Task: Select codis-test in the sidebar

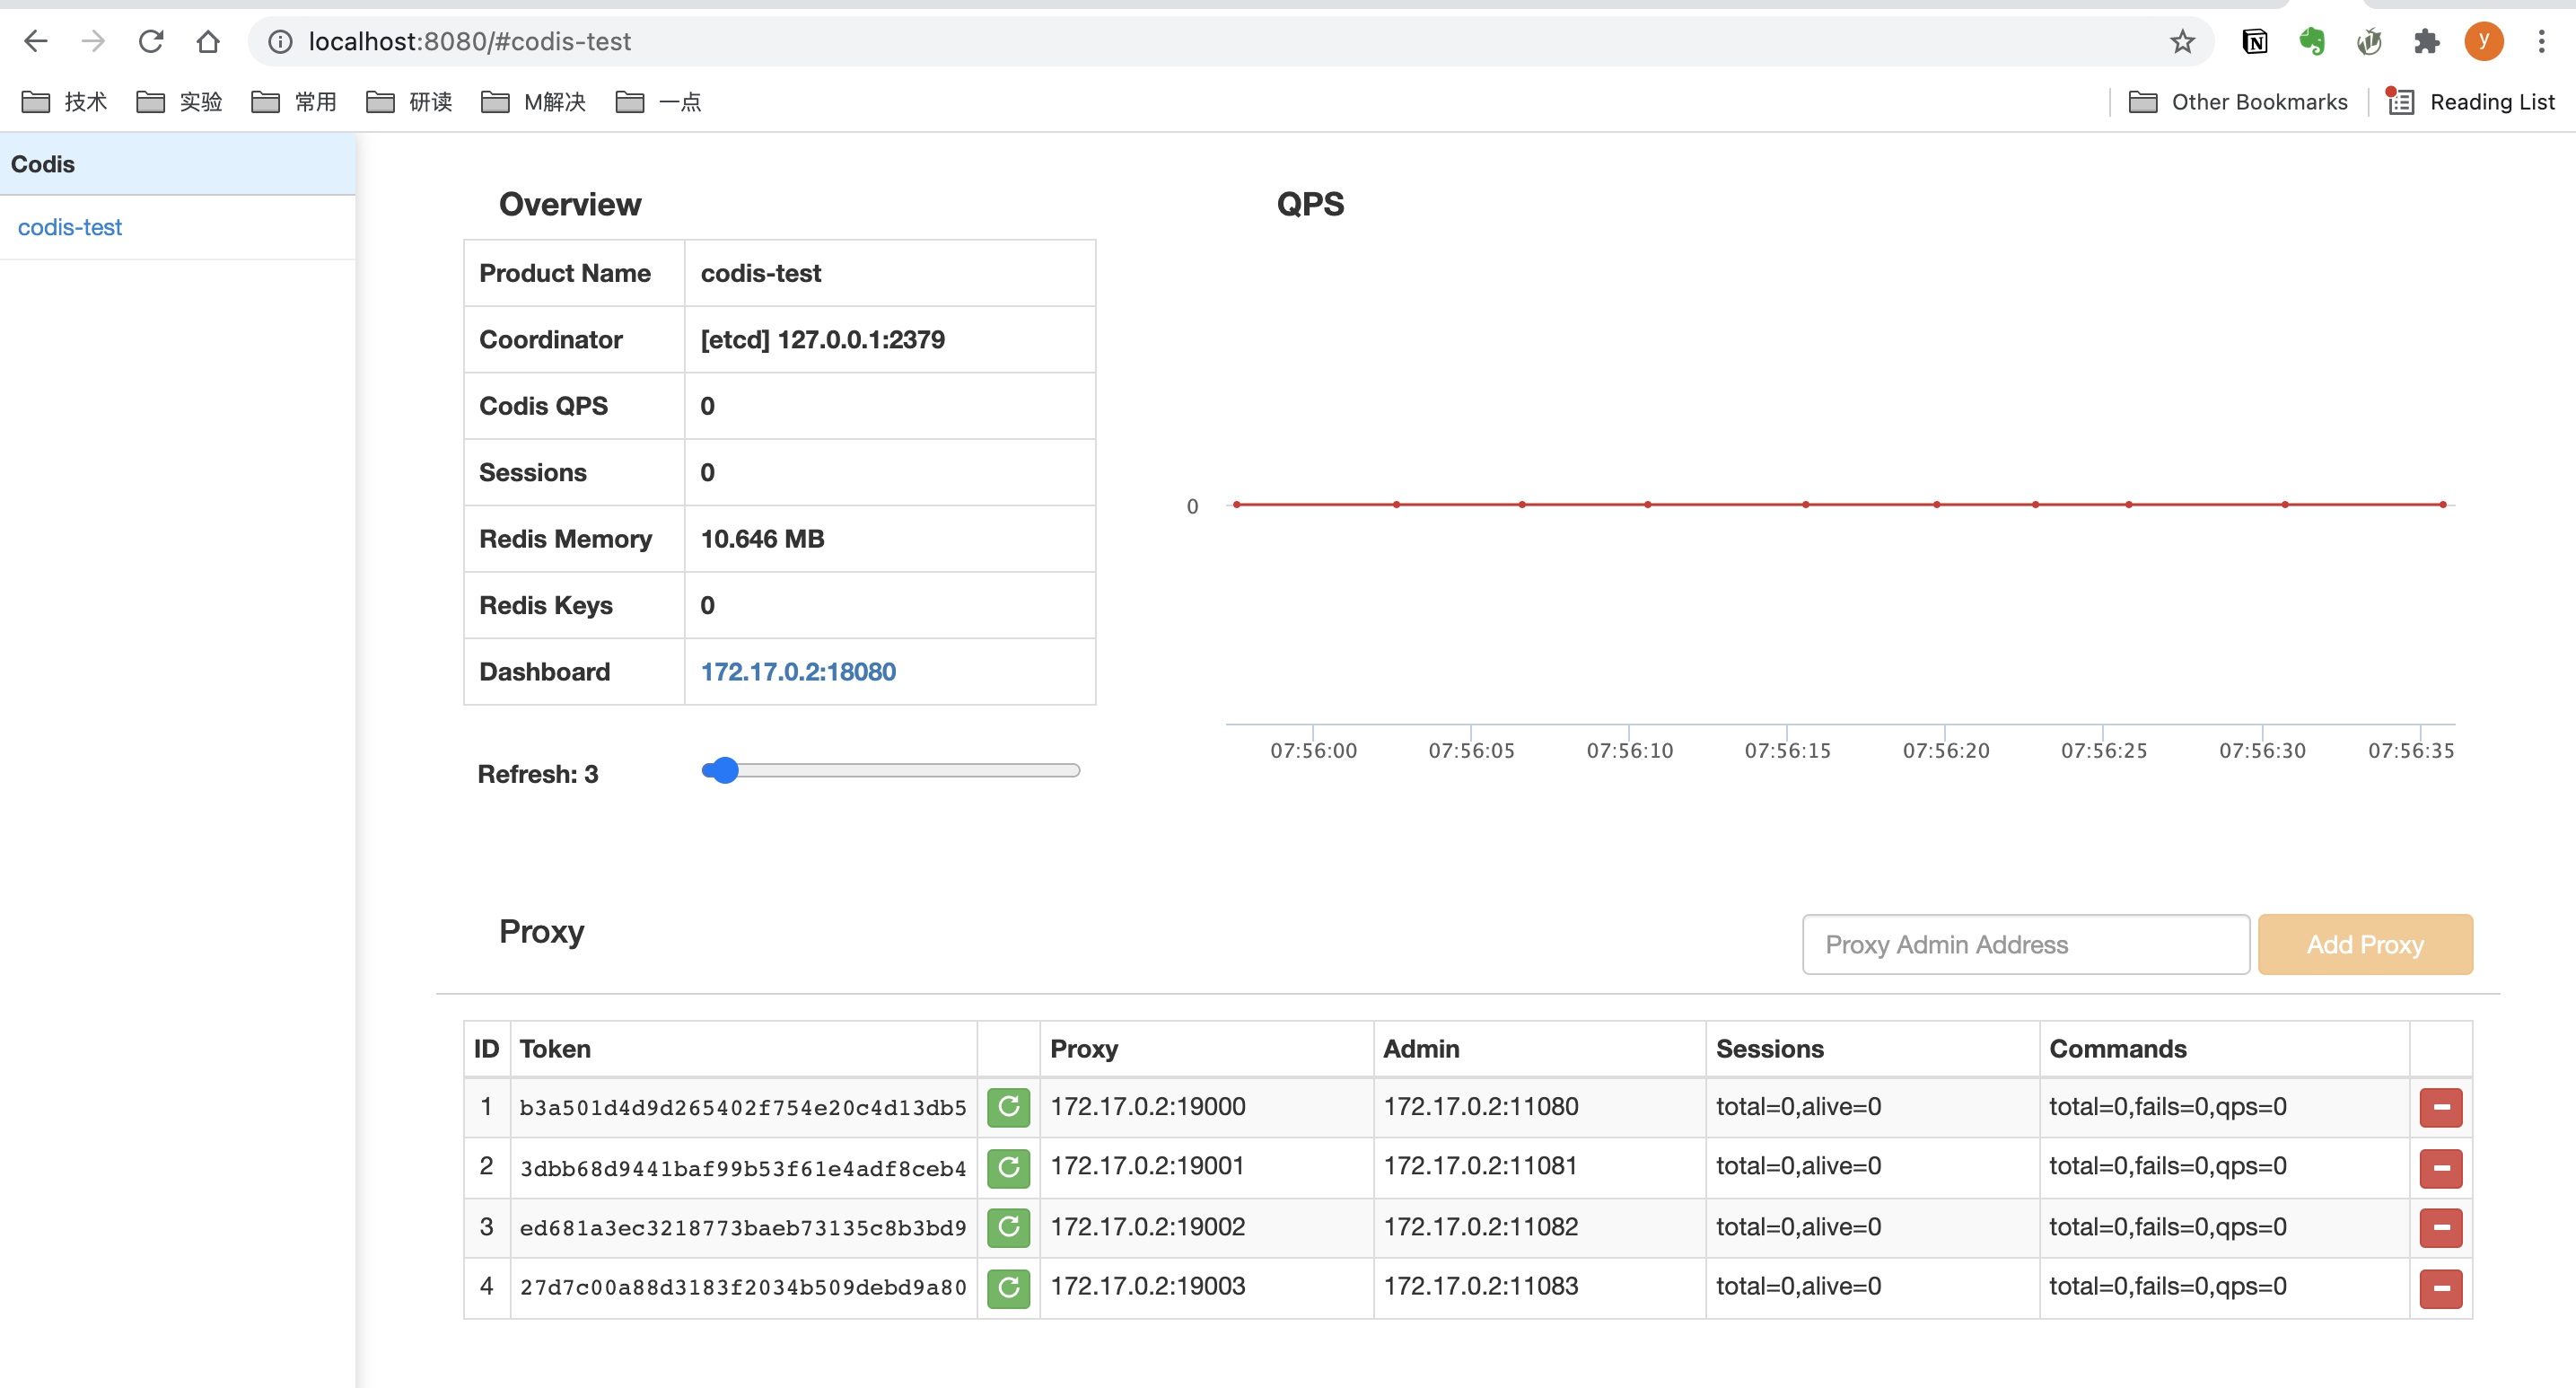Action: coord(70,227)
